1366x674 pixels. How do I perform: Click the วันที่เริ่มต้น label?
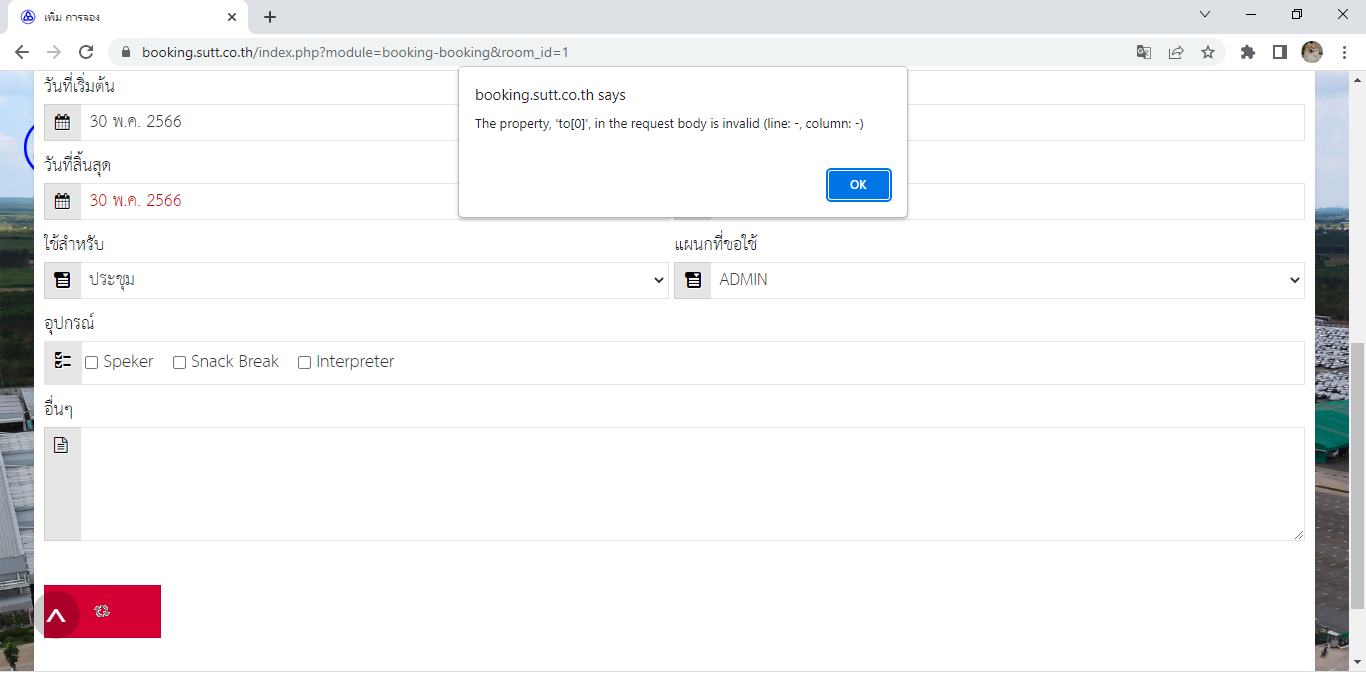tap(79, 86)
